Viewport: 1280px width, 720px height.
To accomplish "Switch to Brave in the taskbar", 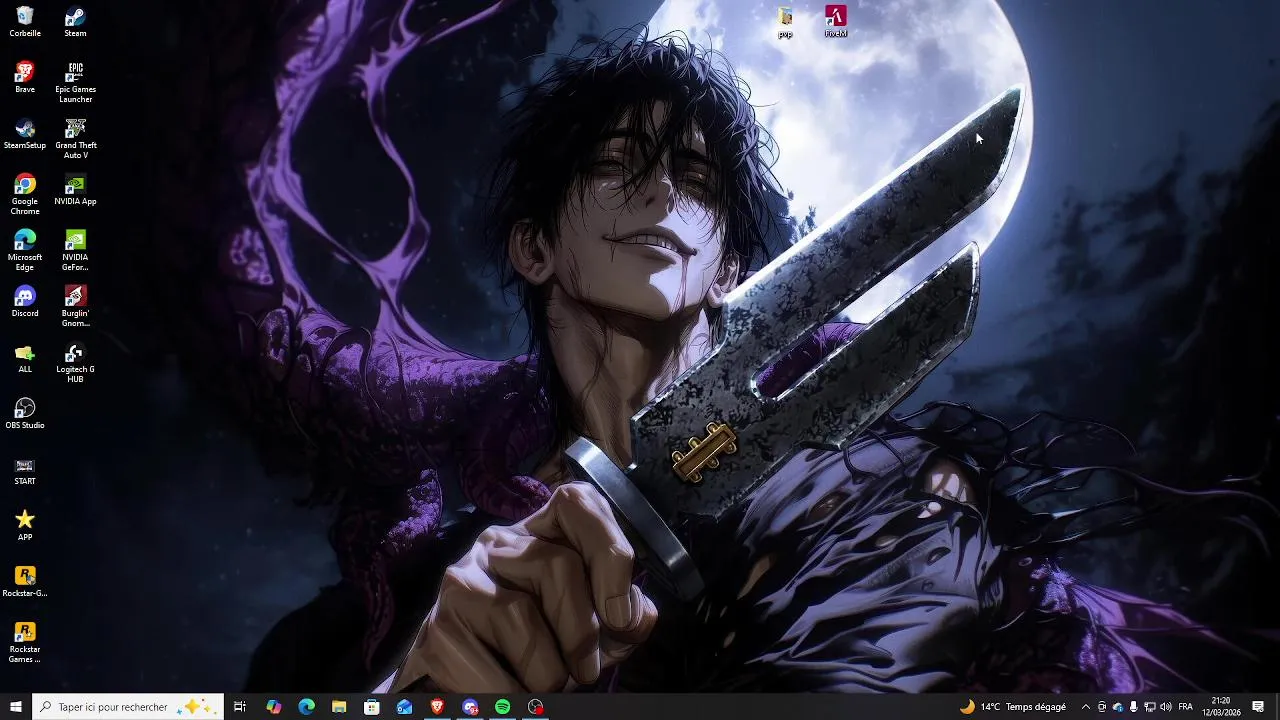I will tap(437, 707).
